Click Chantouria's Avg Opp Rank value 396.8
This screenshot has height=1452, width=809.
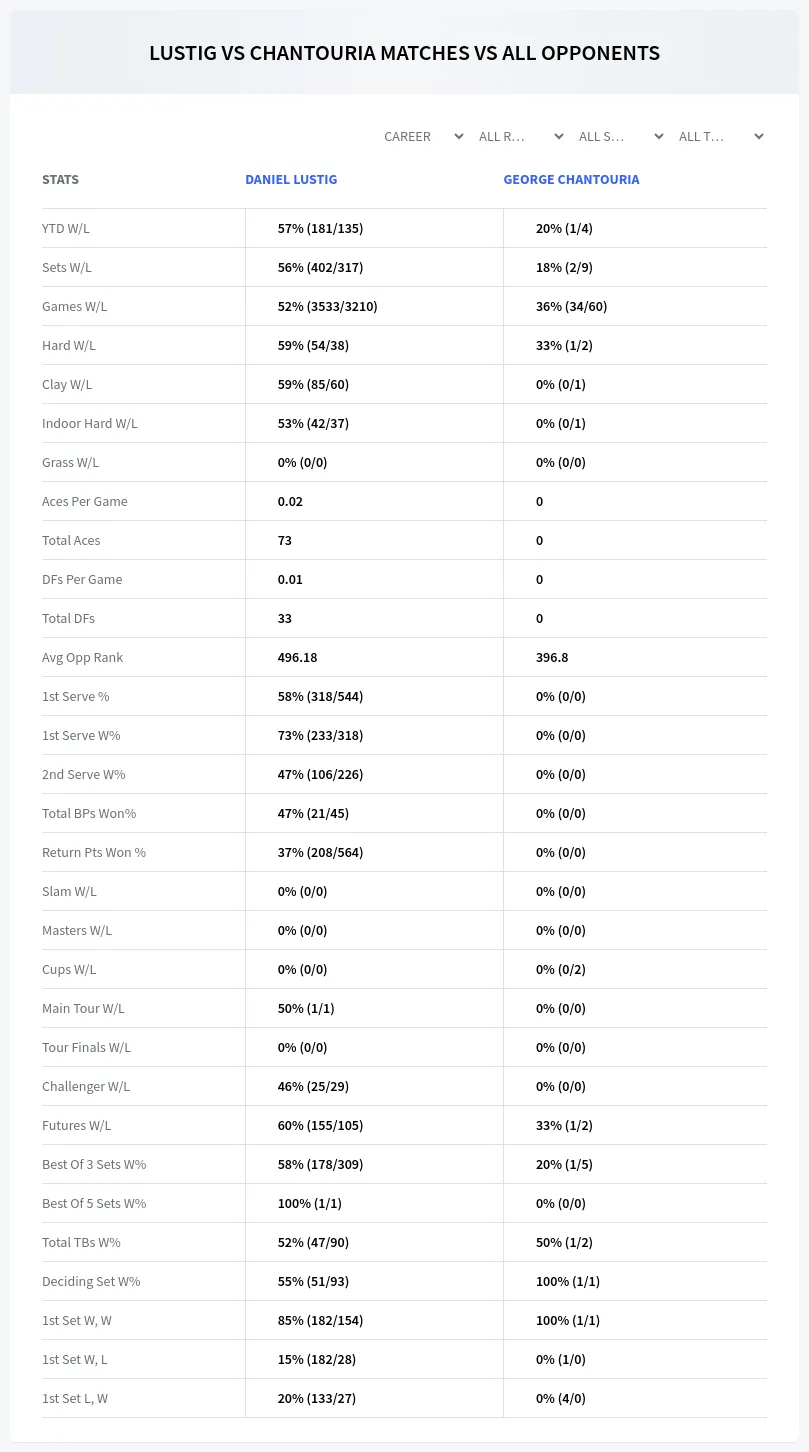click(552, 657)
